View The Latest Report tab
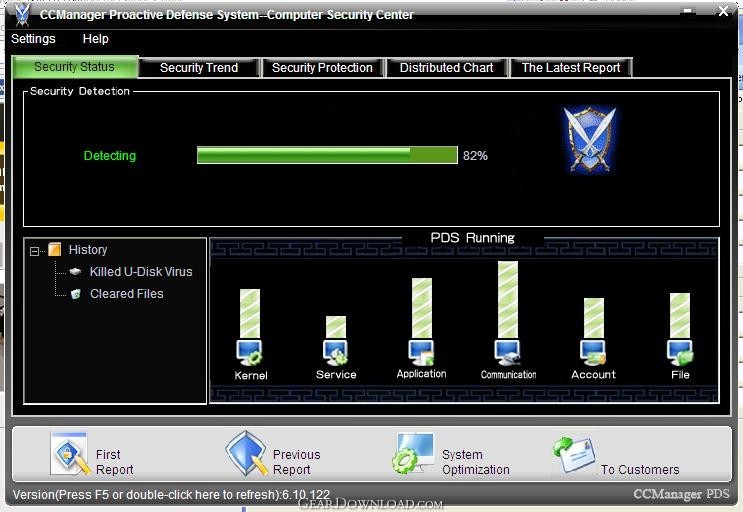The image size is (743, 512). (x=571, y=68)
